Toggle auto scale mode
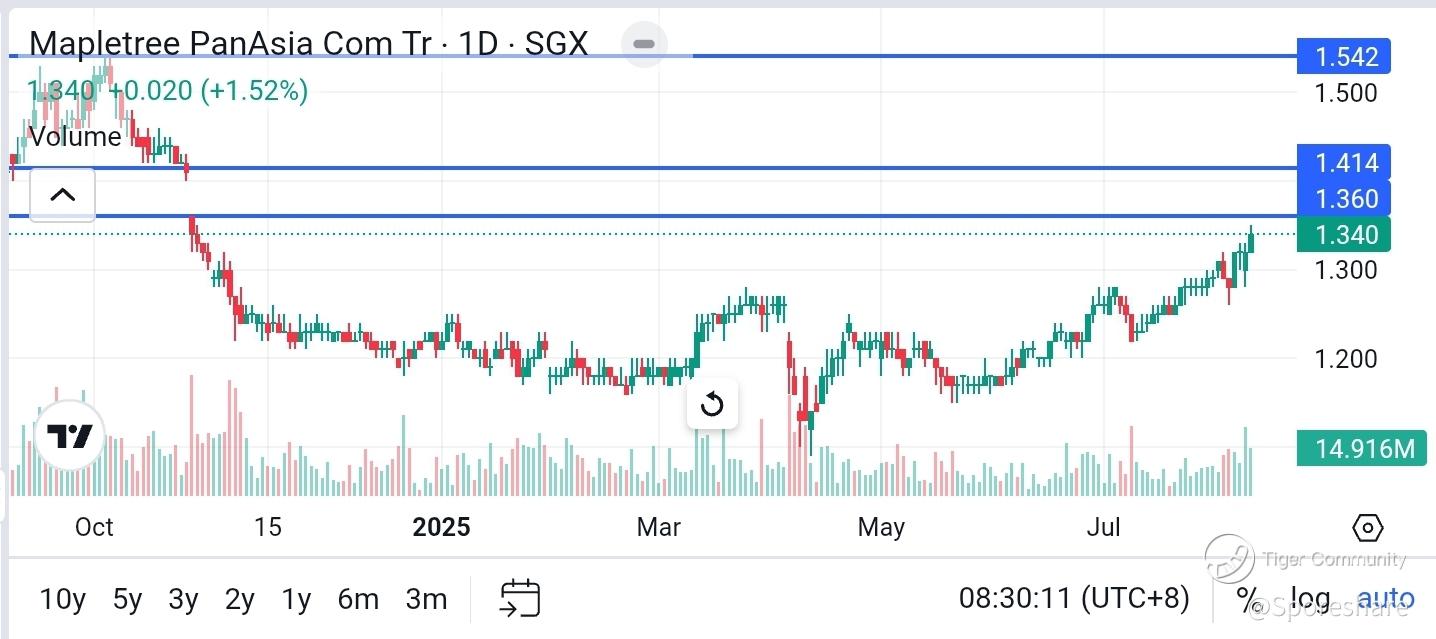This screenshot has height=639, width=1436. (1385, 599)
